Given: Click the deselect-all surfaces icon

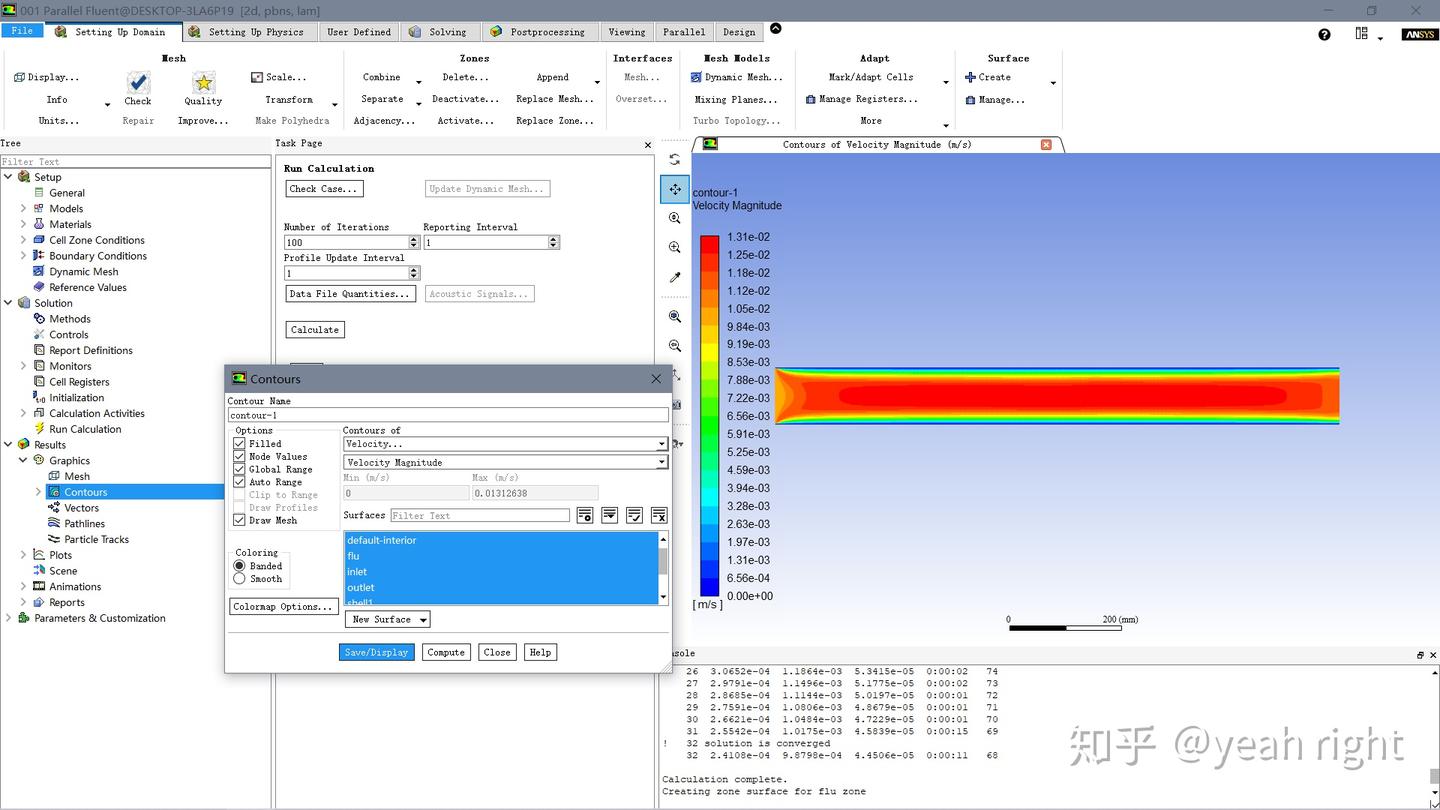Looking at the screenshot, I should point(659,515).
